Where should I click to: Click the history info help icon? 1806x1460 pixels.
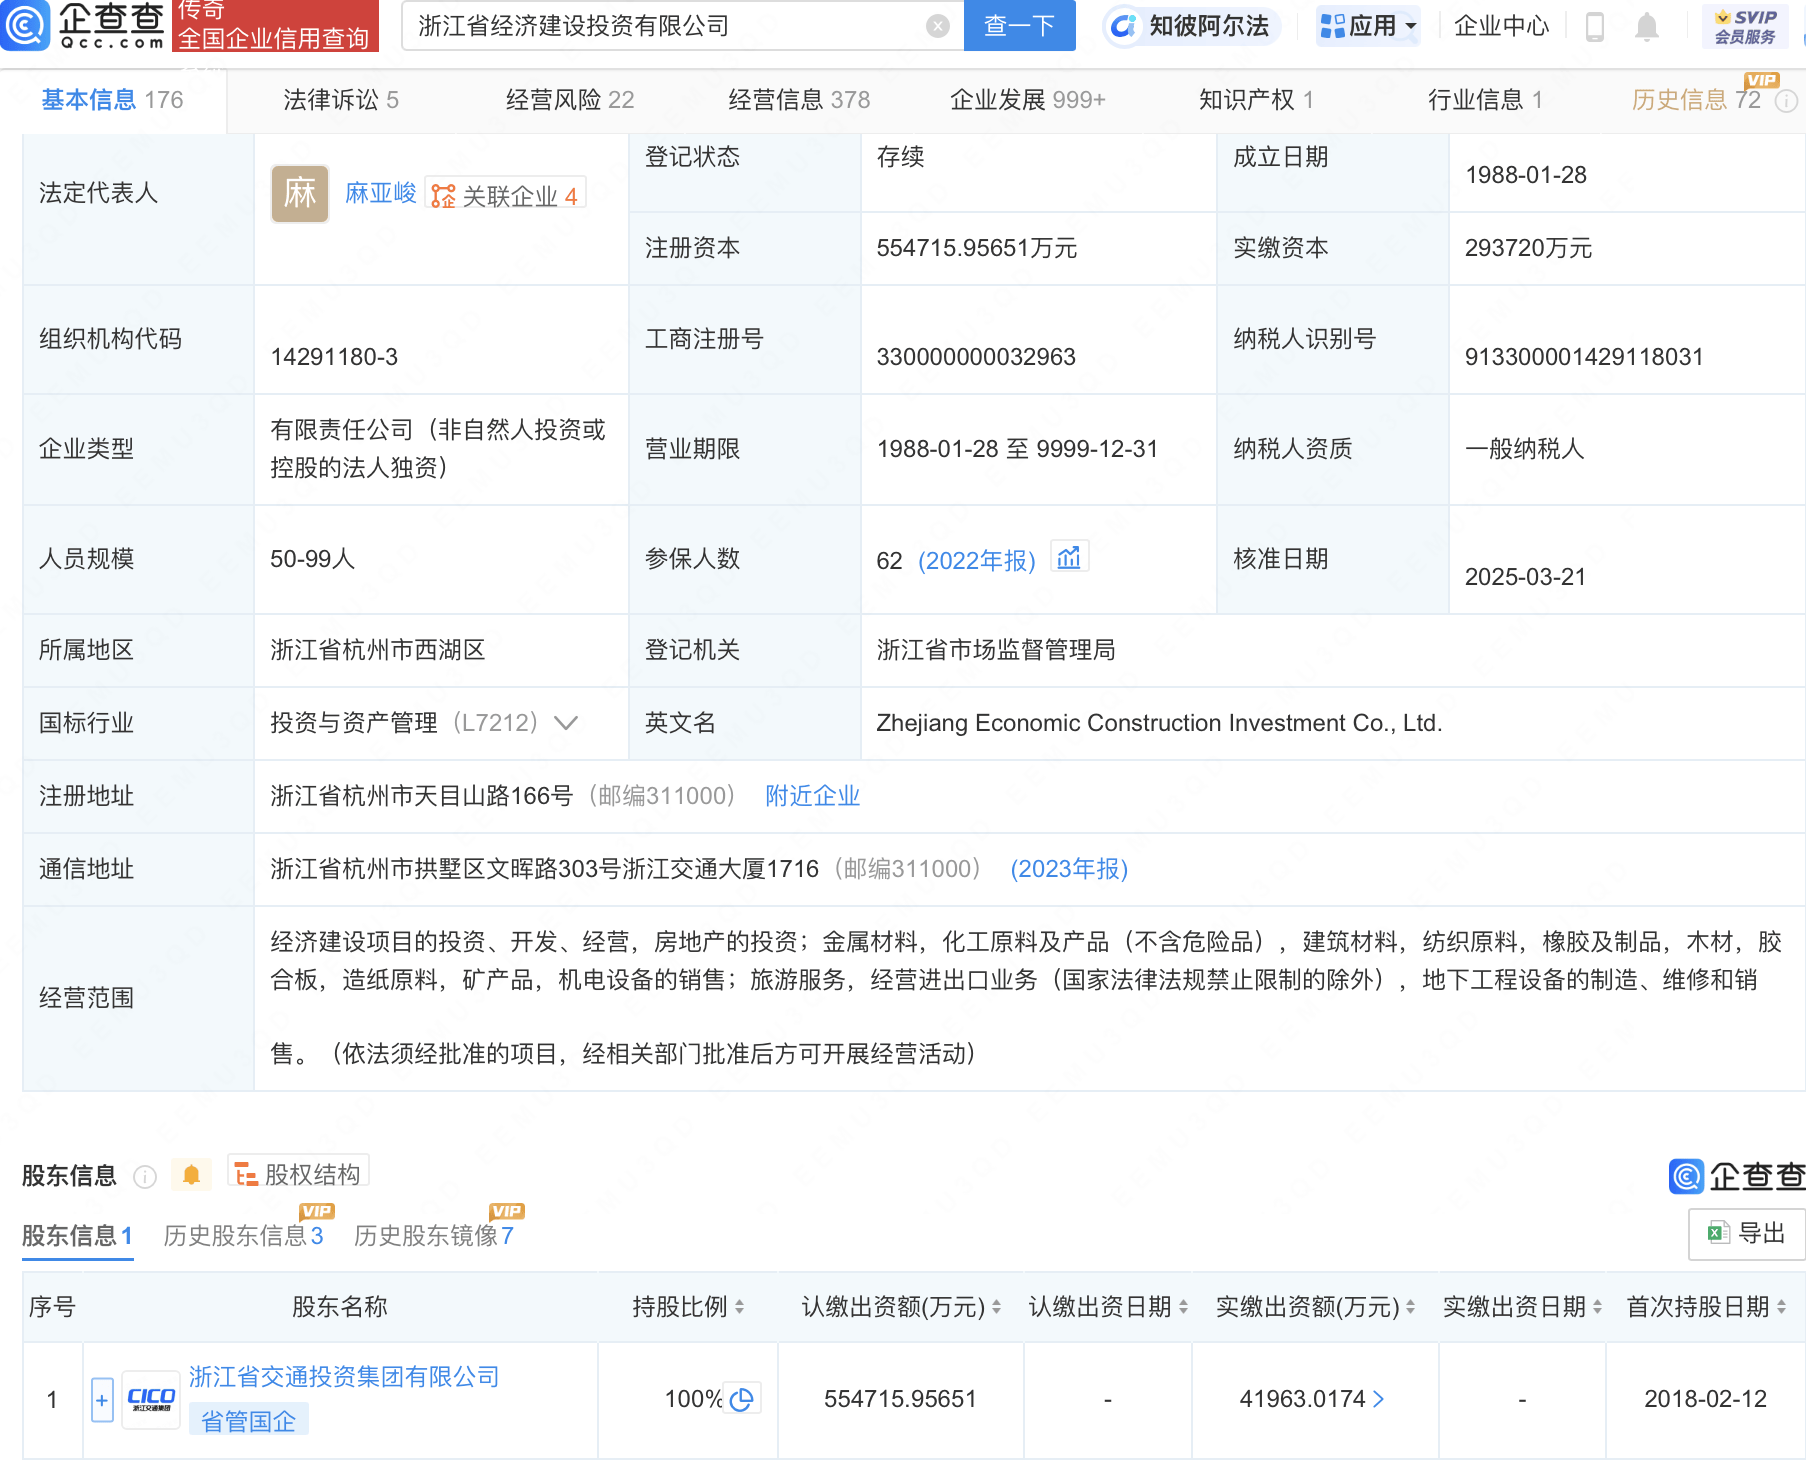pos(1786,101)
